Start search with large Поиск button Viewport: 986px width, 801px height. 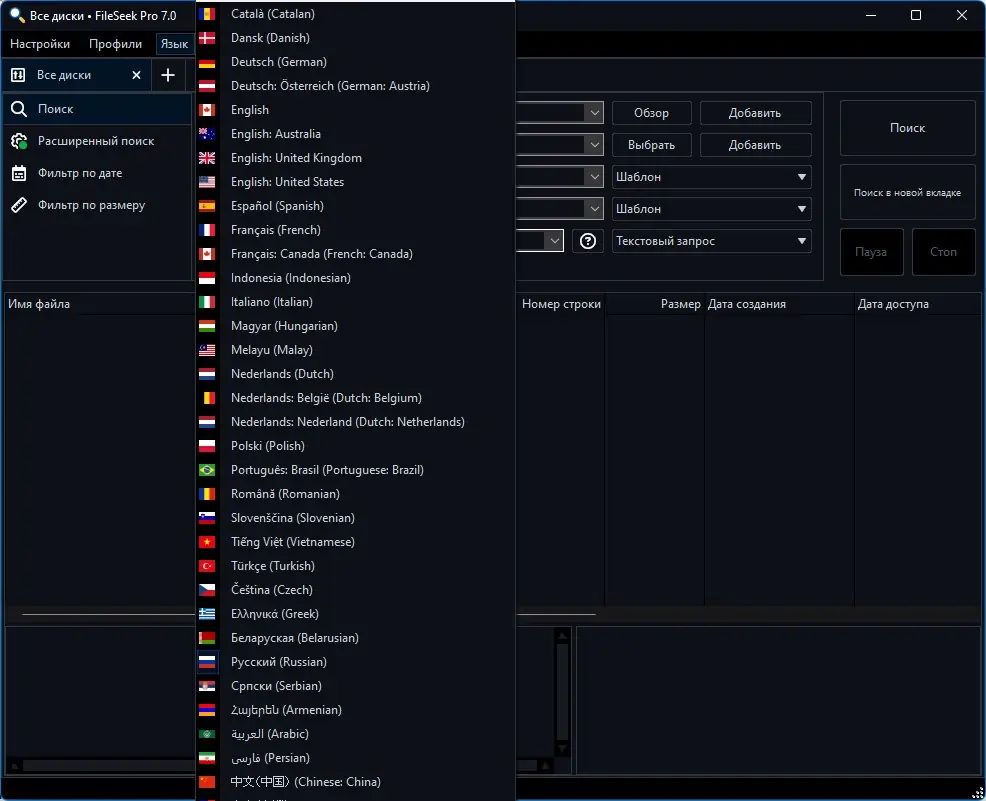pyautogui.click(x=907, y=128)
